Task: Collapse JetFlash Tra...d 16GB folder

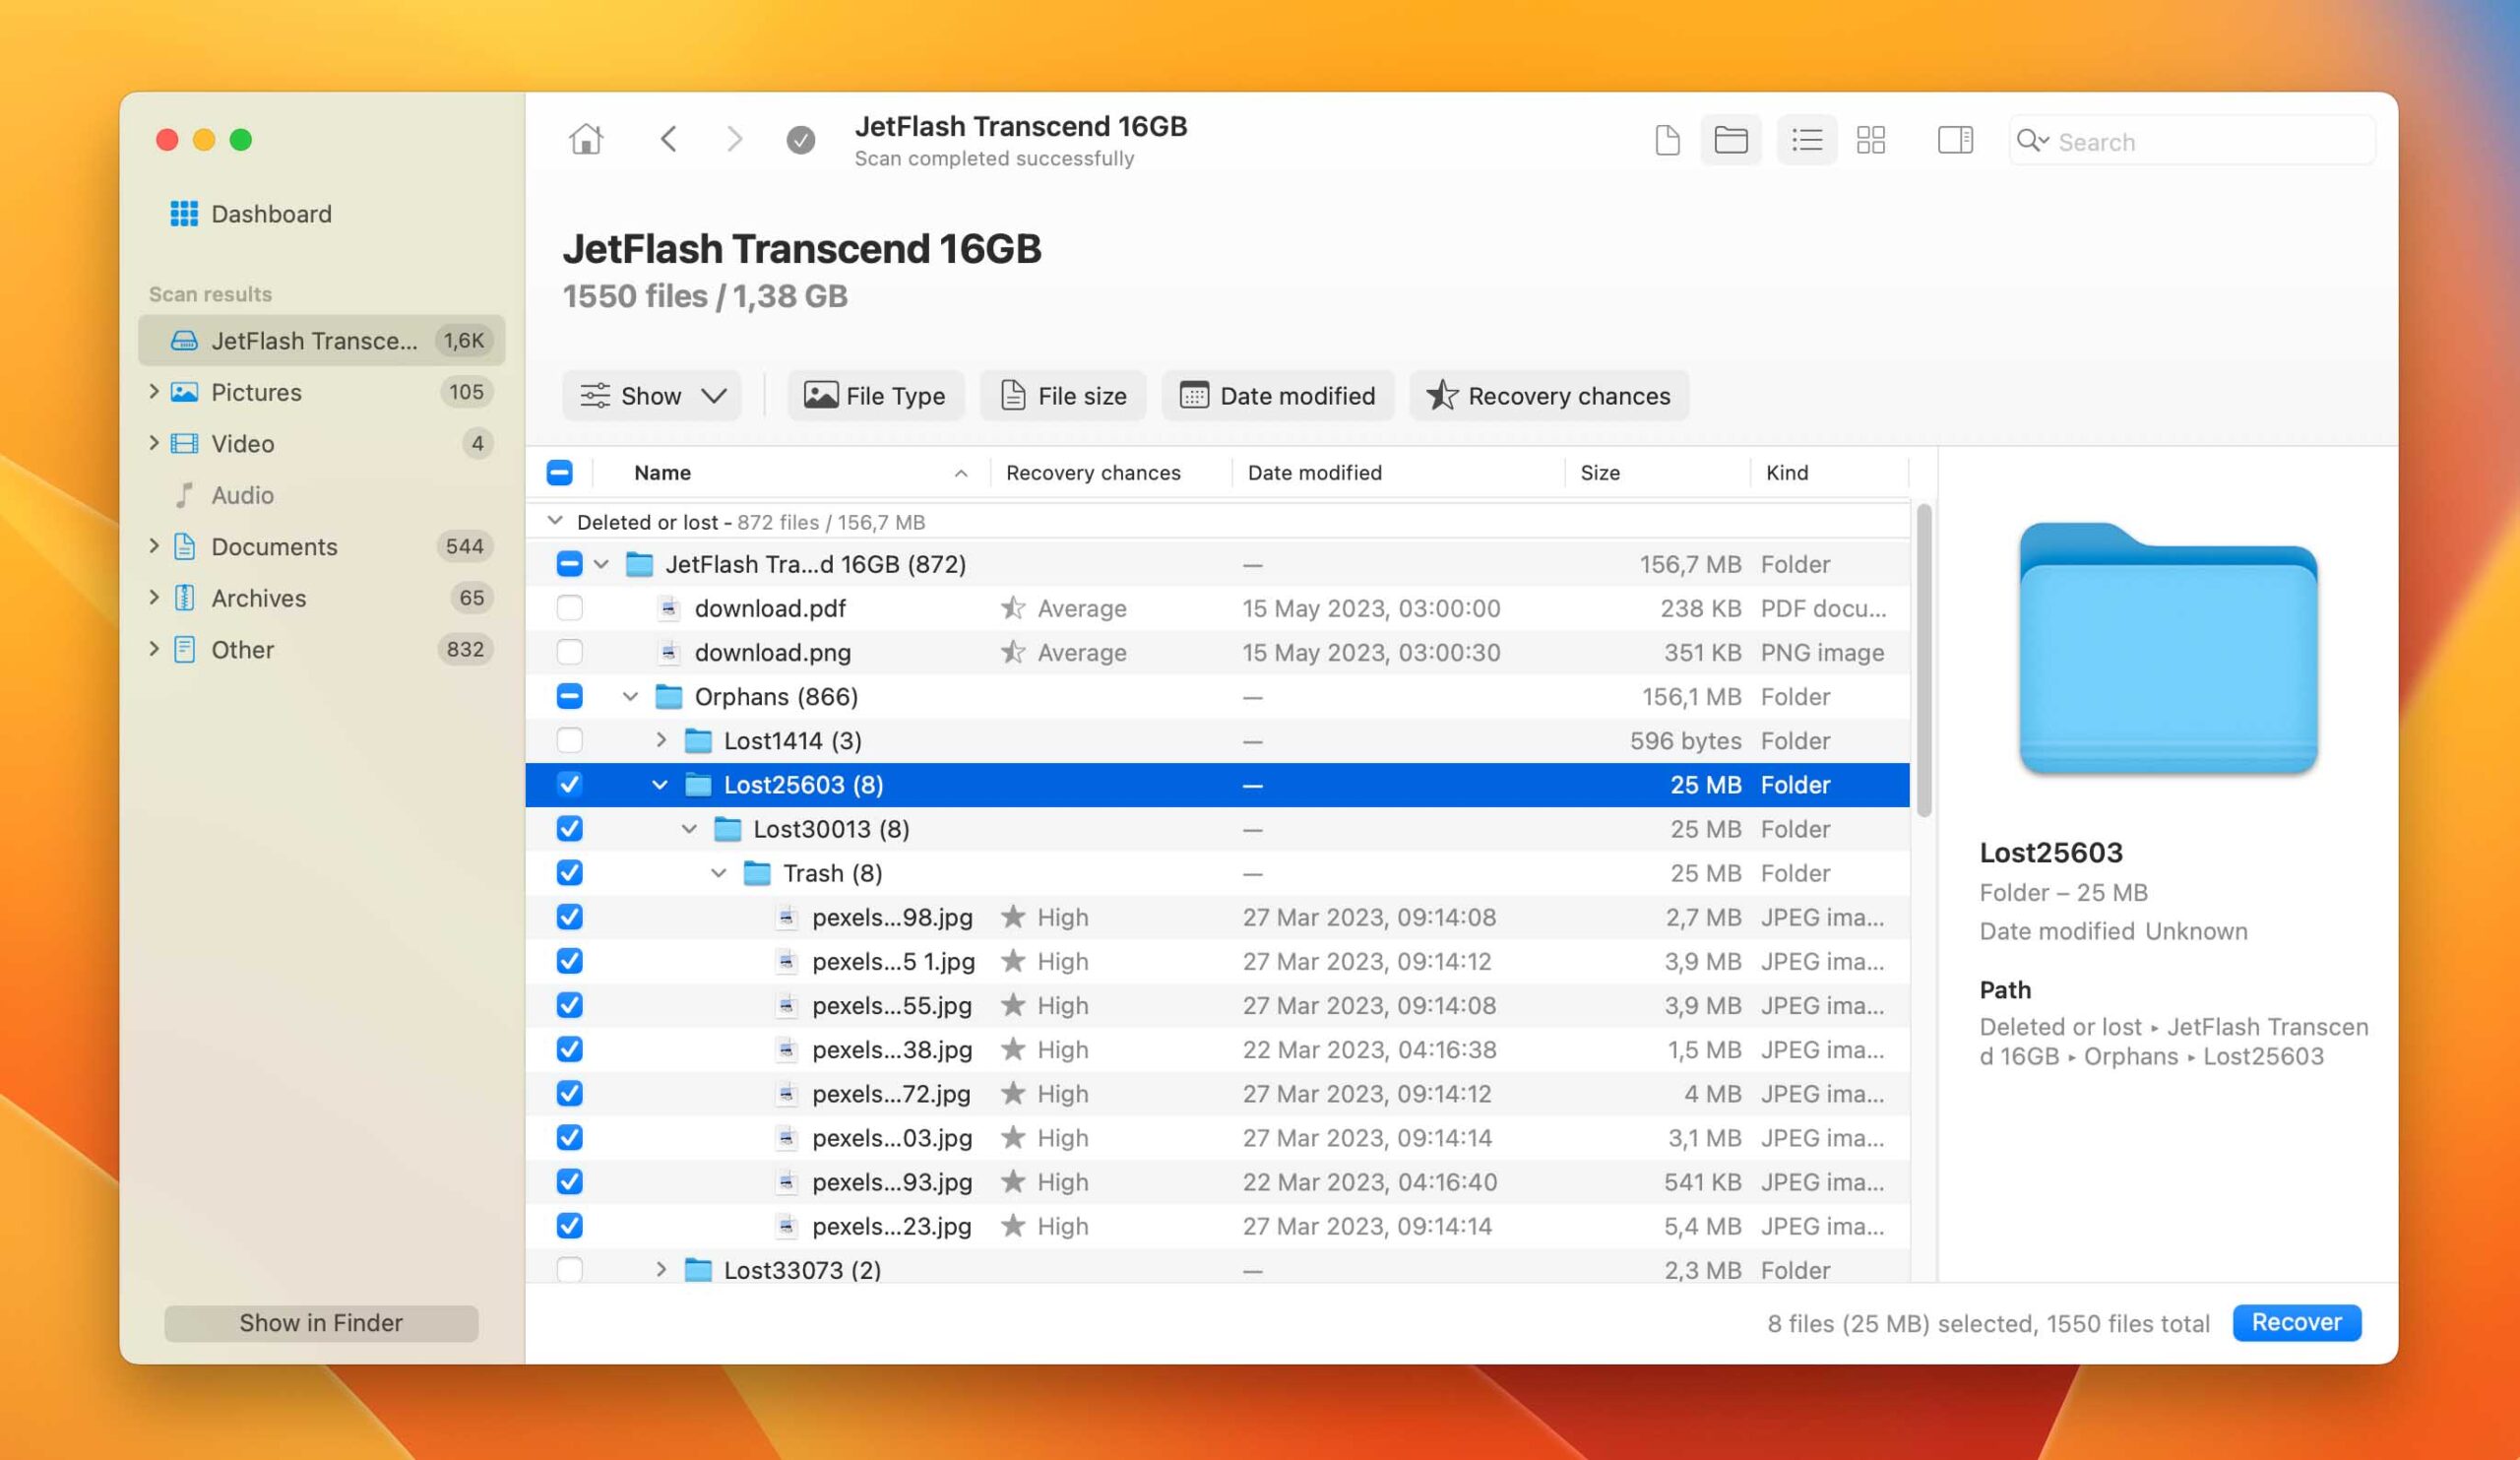Action: click(601, 564)
